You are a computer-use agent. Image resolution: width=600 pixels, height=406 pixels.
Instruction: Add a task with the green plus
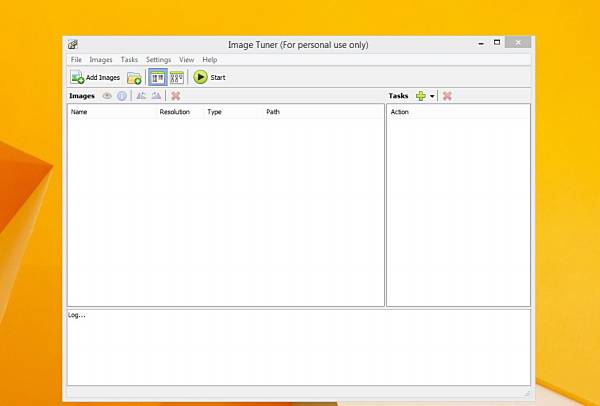(421, 96)
